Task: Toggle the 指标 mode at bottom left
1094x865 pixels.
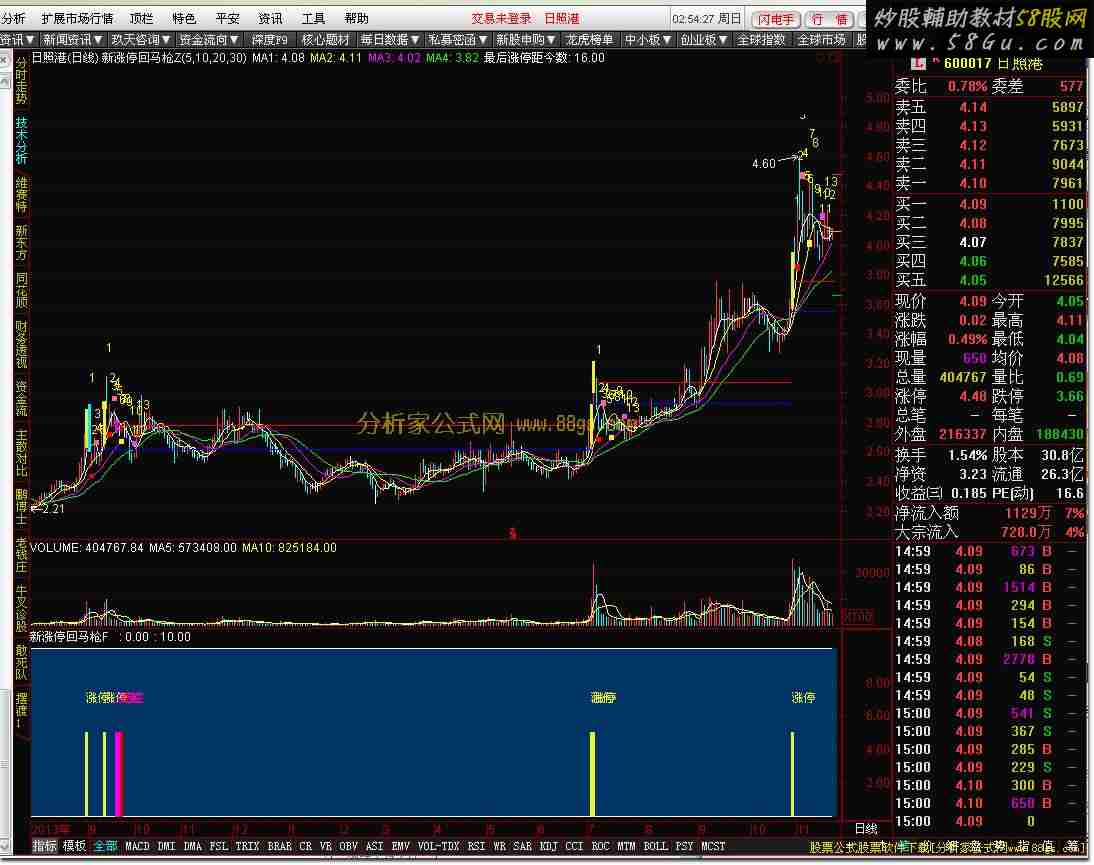Action: click(x=45, y=846)
